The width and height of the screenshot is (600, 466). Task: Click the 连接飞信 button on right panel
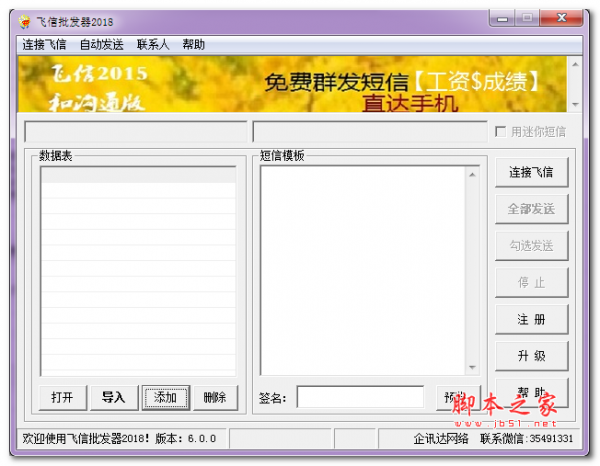531,172
